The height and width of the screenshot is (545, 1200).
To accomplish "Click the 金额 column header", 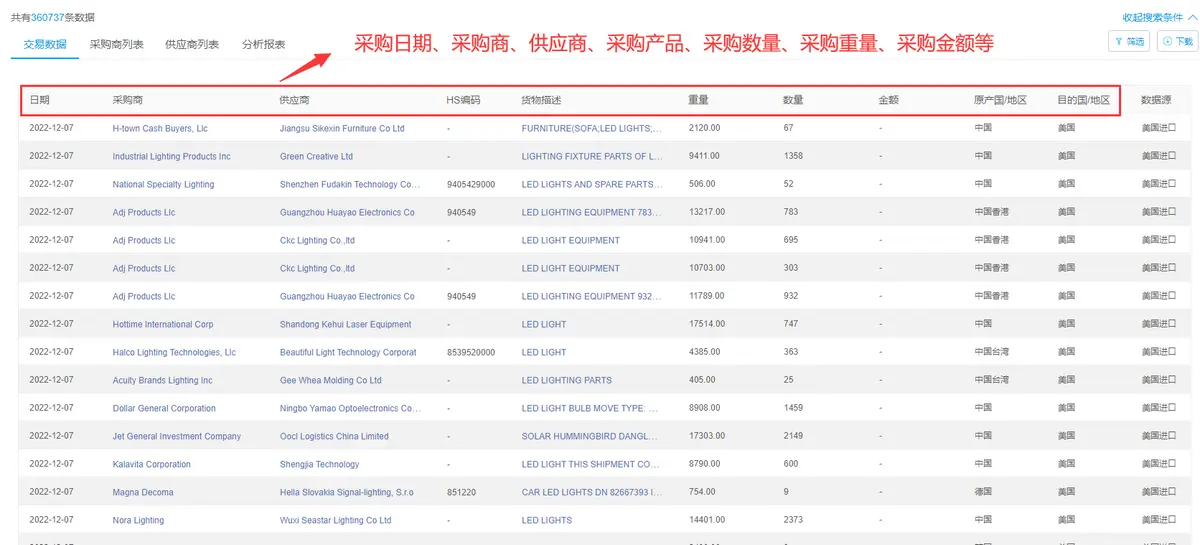I will (888, 100).
